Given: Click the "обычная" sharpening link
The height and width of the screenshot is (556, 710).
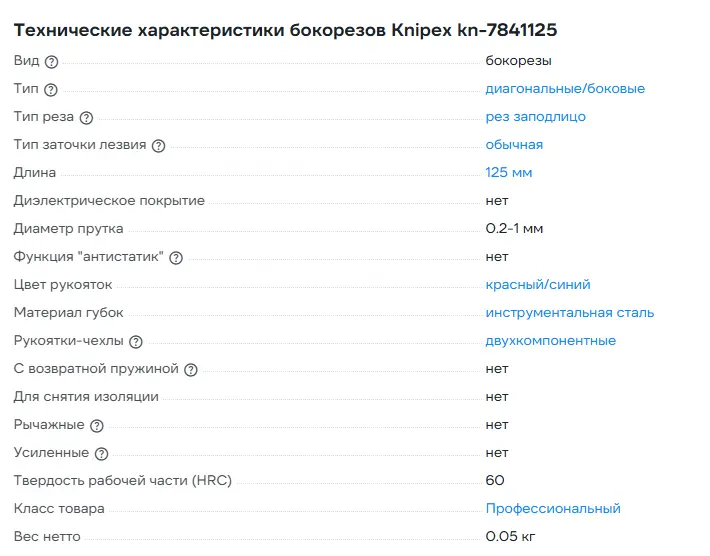Looking at the screenshot, I should pyautogui.click(x=514, y=145).
